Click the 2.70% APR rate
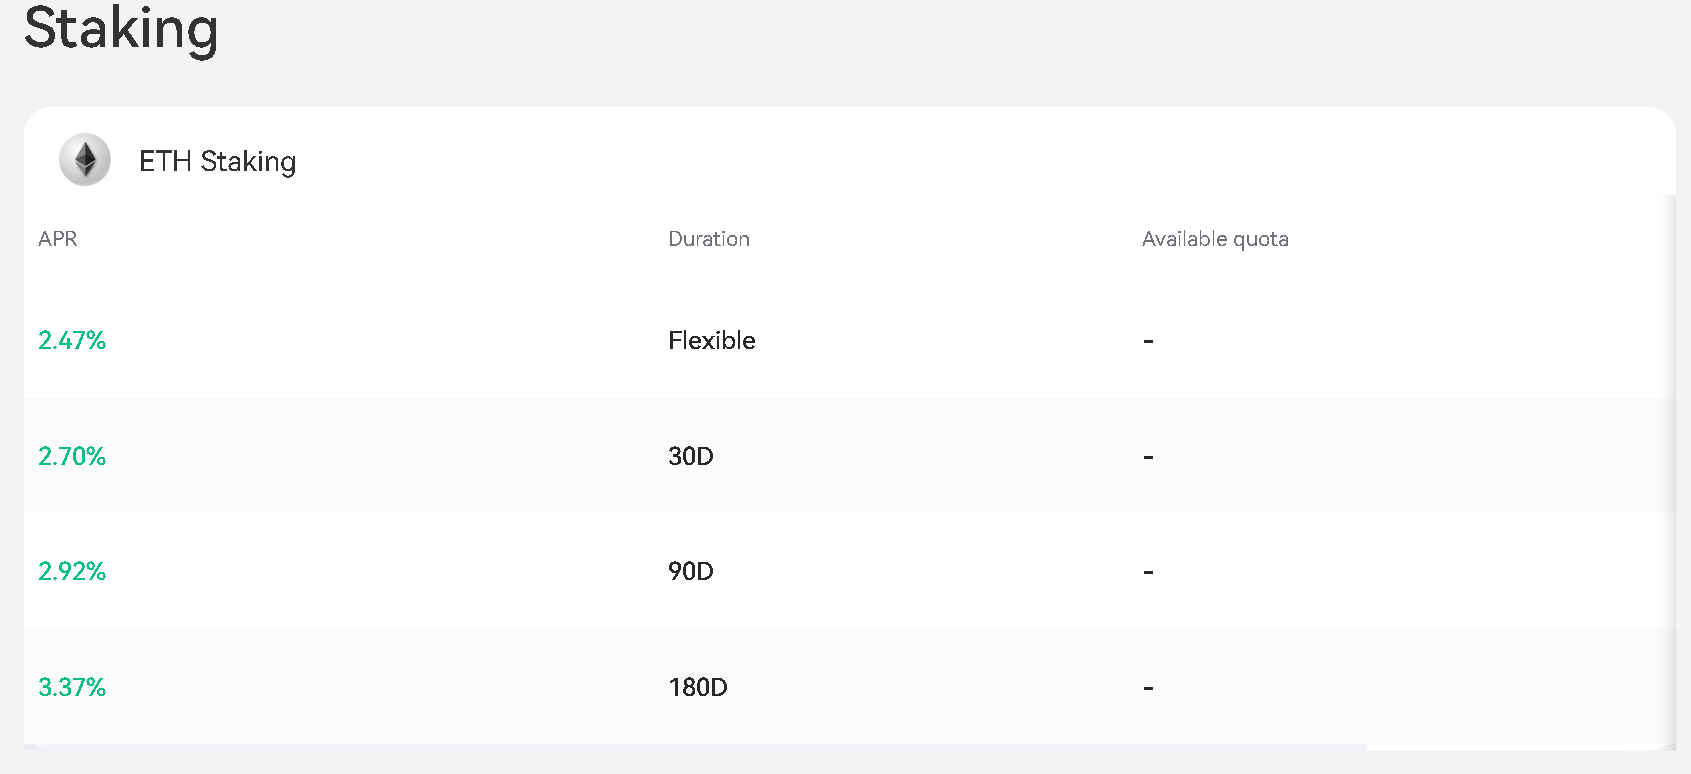The image size is (1691, 774). pos(72,456)
